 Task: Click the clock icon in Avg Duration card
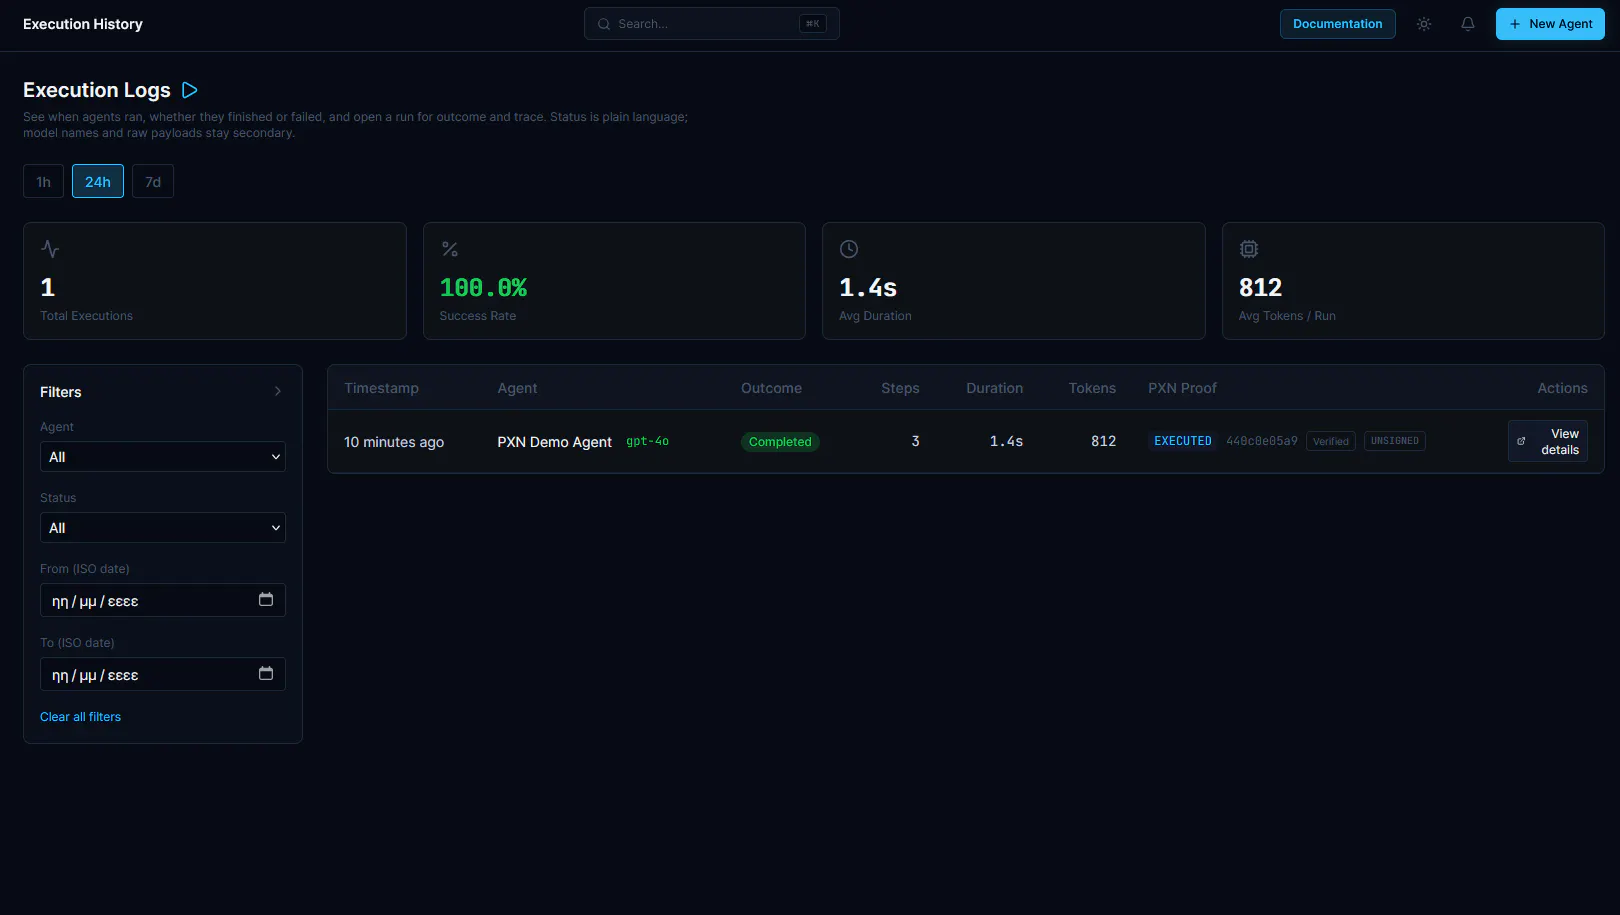[849, 249]
